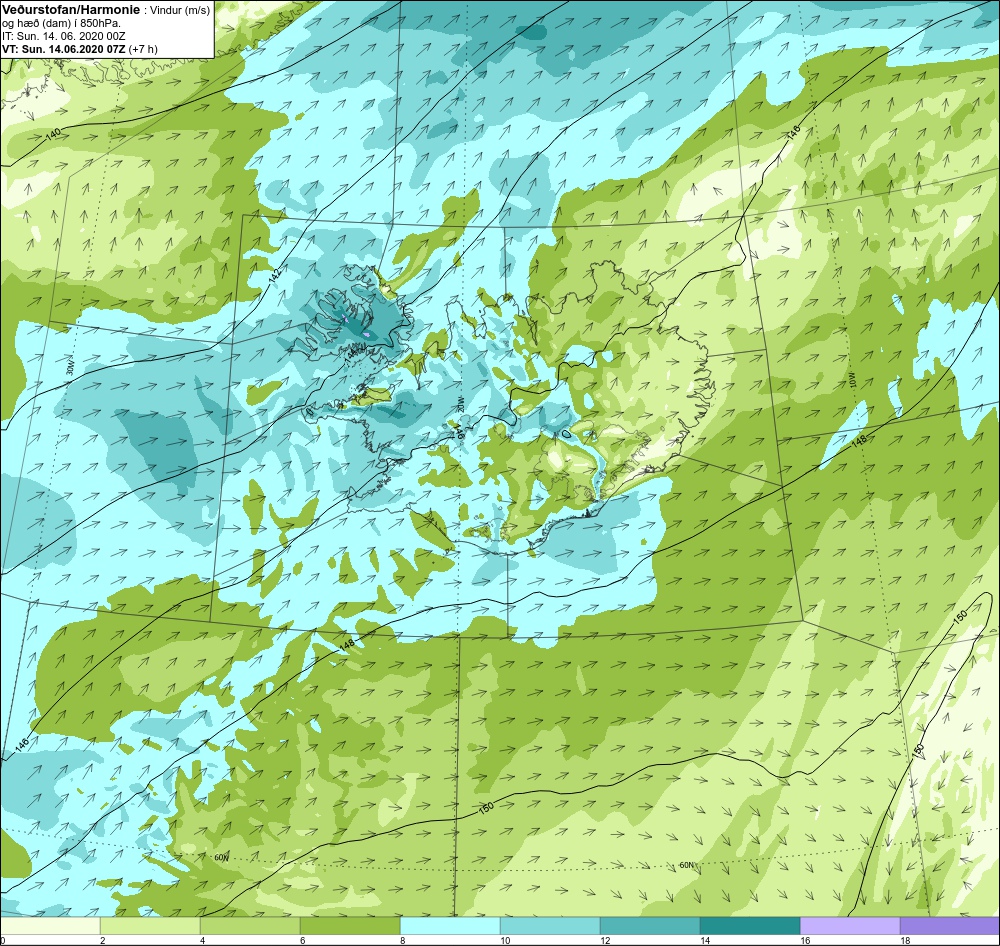Screen dimensions: 1000x946
Task: Click the 30W longitude label
Action: pyautogui.click(x=69, y=366)
